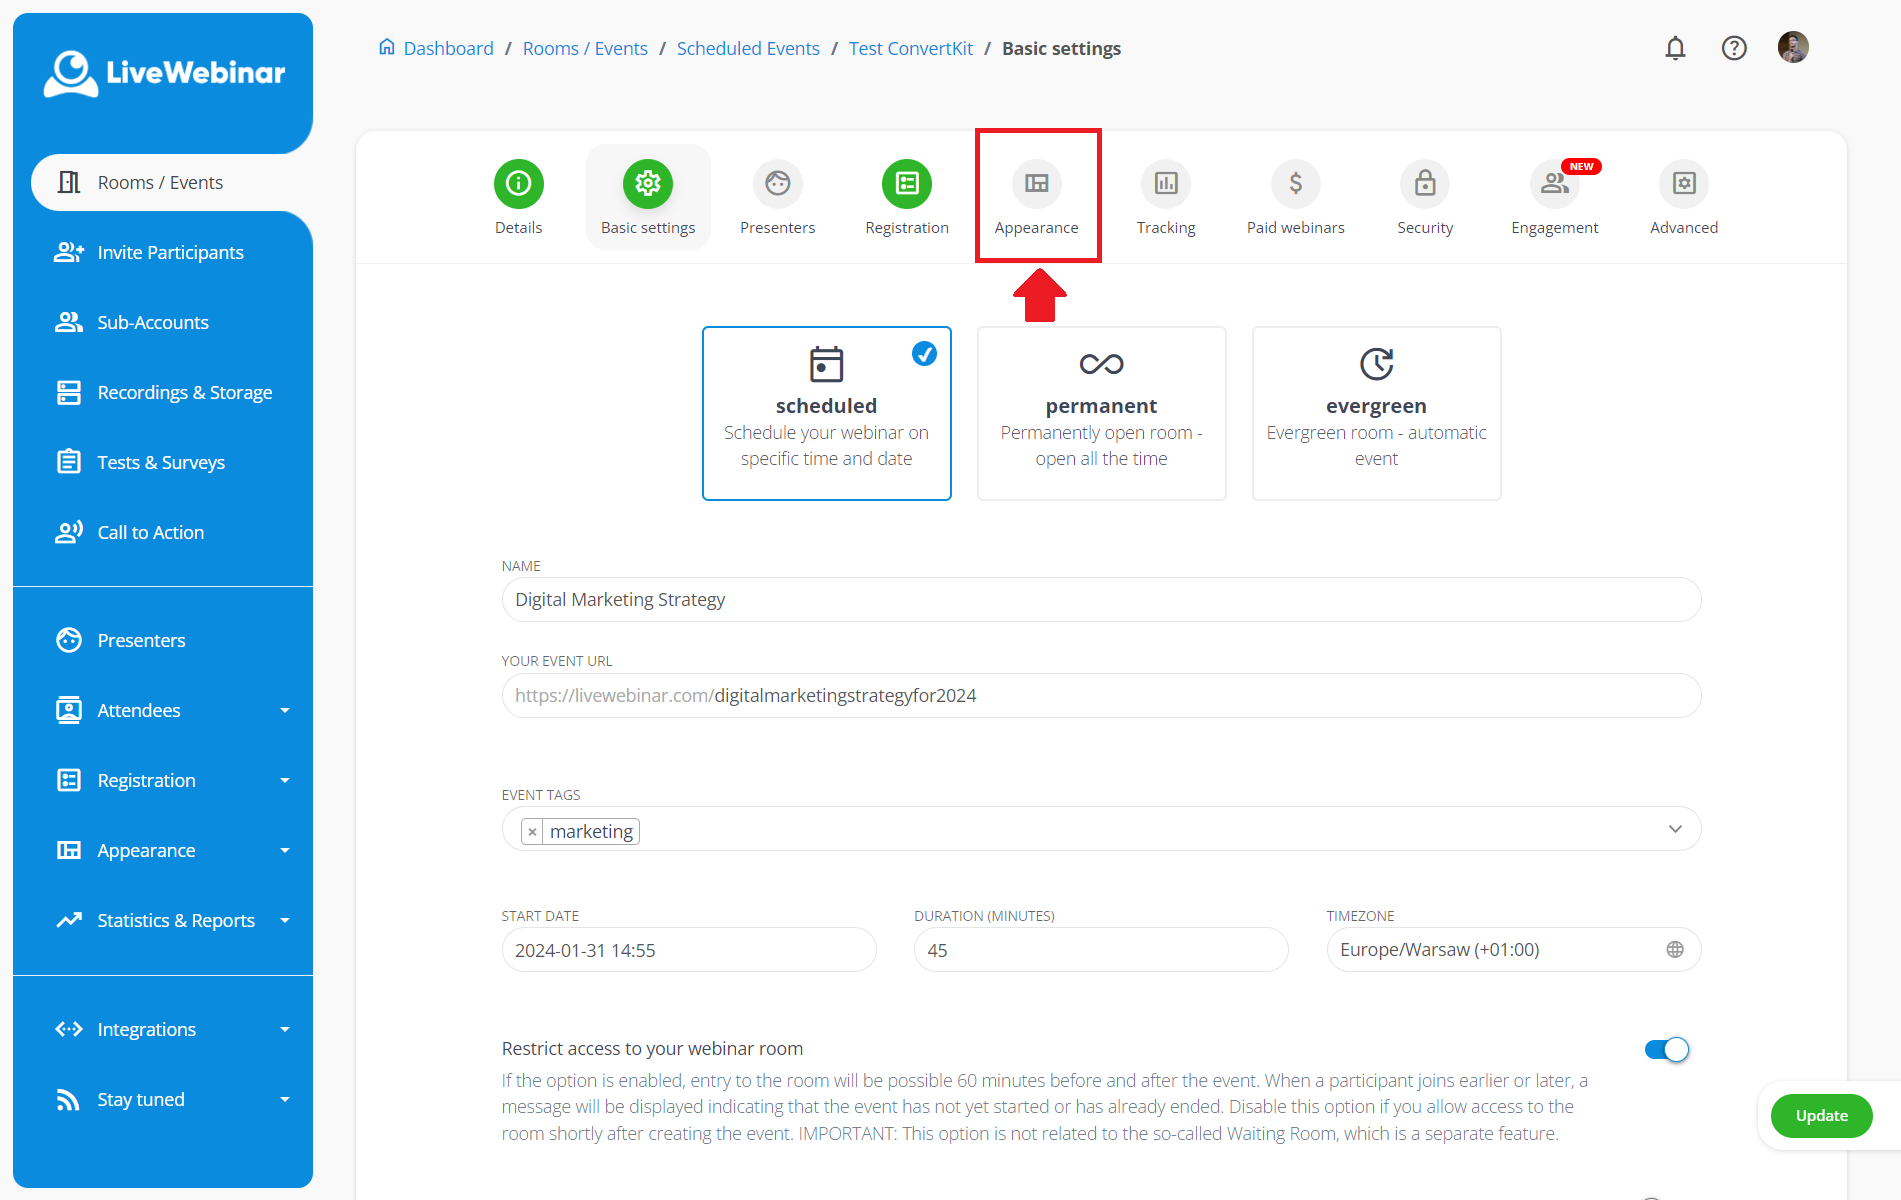Click the Update button

[1820, 1115]
